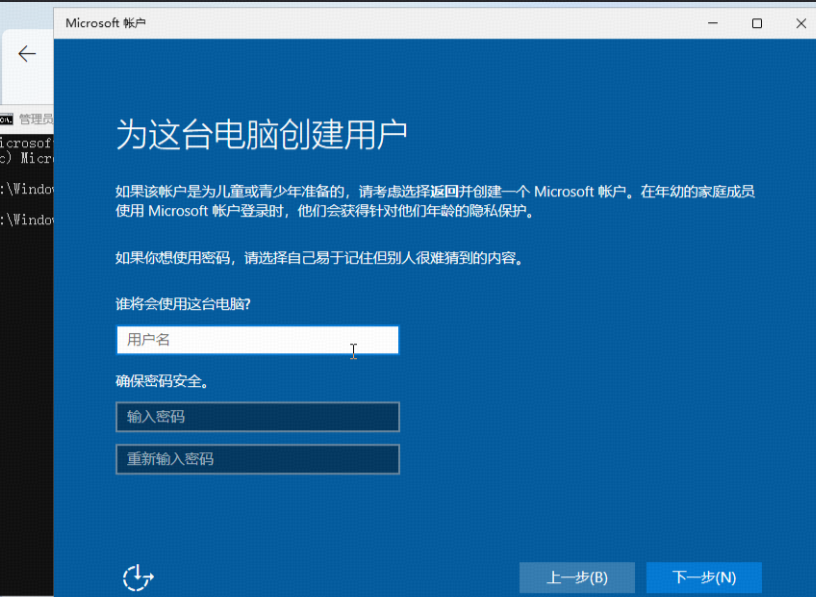Image resolution: width=816 pixels, height=597 pixels.
Task: Click the command prompt icon in background window
Action: coord(6,120)
